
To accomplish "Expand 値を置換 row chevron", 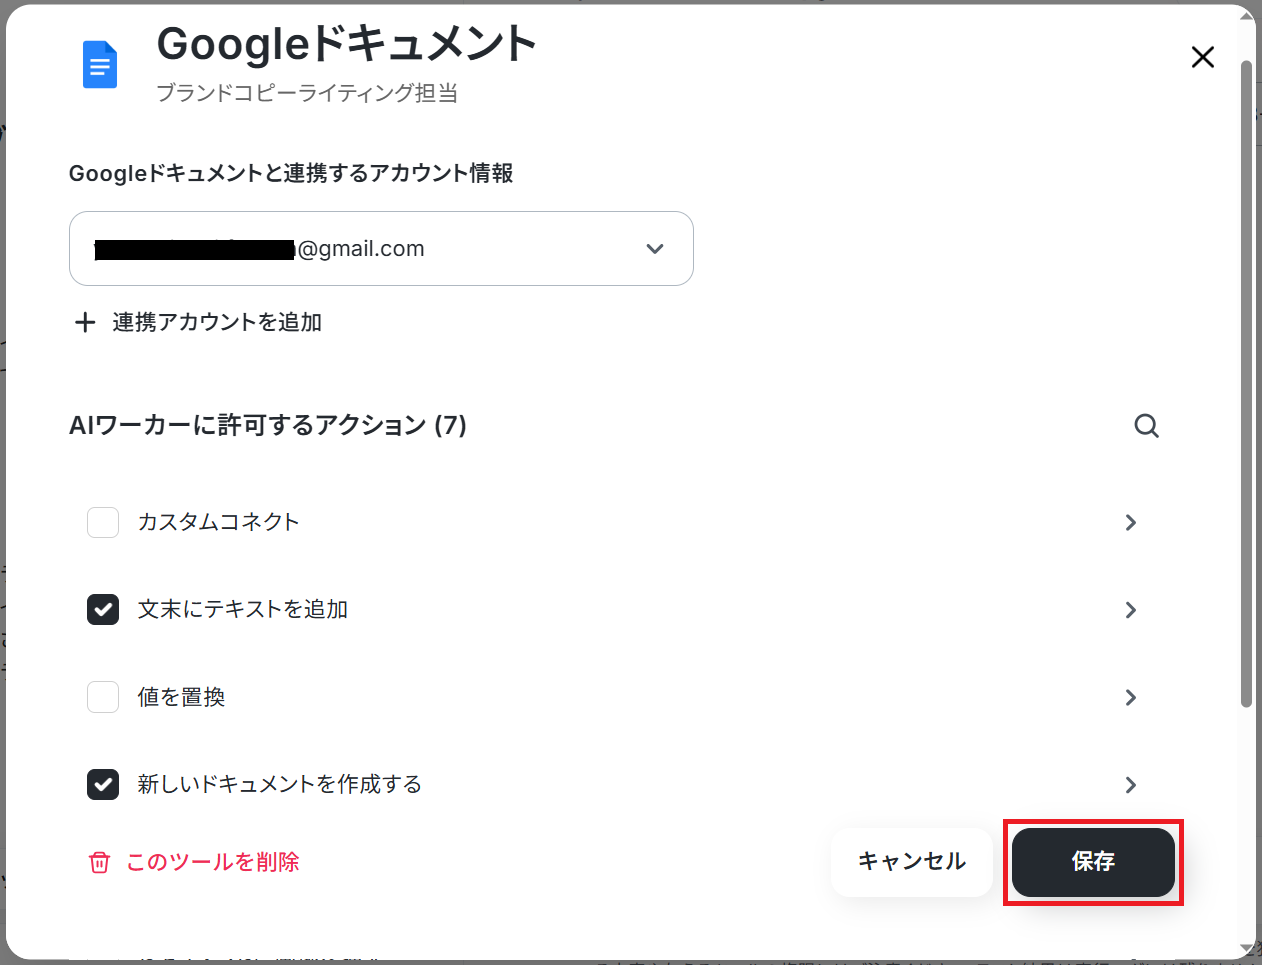I will pos(1131,697).
